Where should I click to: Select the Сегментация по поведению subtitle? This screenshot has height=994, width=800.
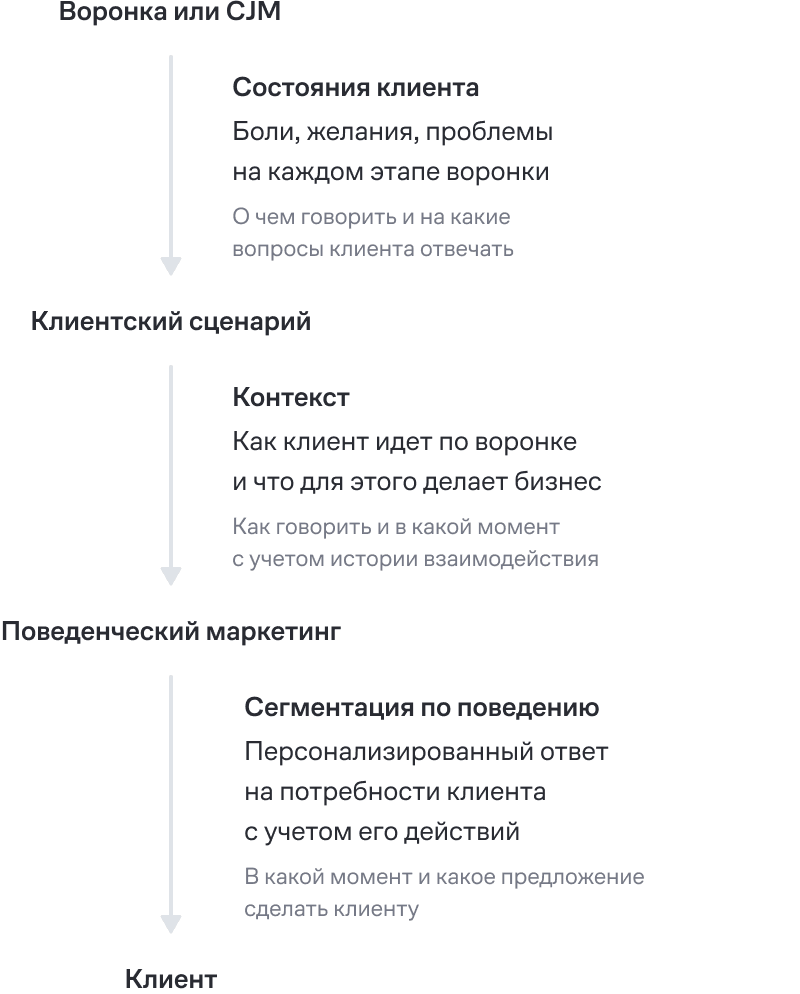tap(422, 708)
